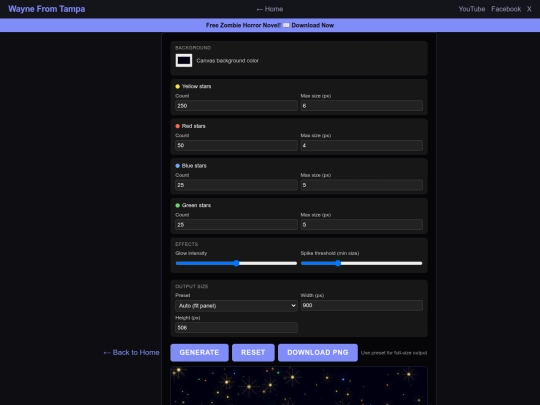
Task: Click the starfield canvas preview
Action: click(x=299, y=386)
